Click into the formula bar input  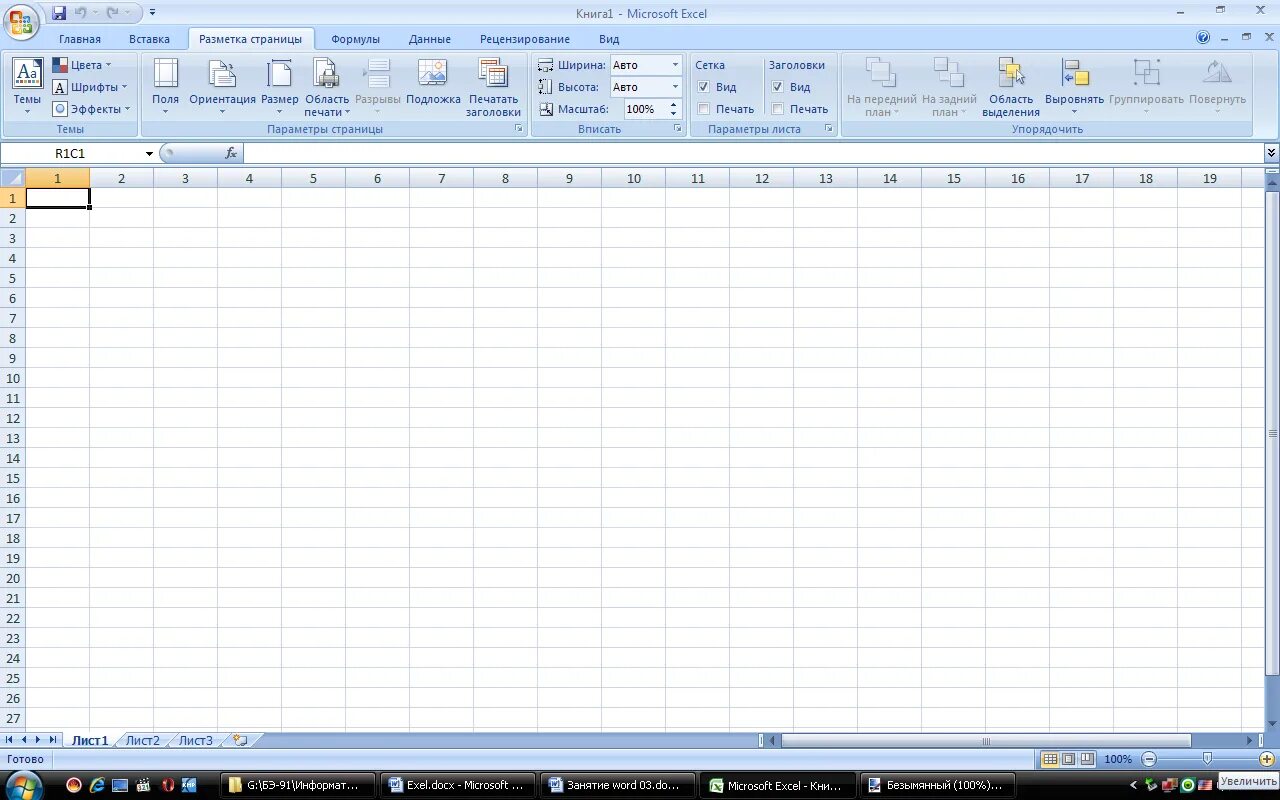(753, 153)
